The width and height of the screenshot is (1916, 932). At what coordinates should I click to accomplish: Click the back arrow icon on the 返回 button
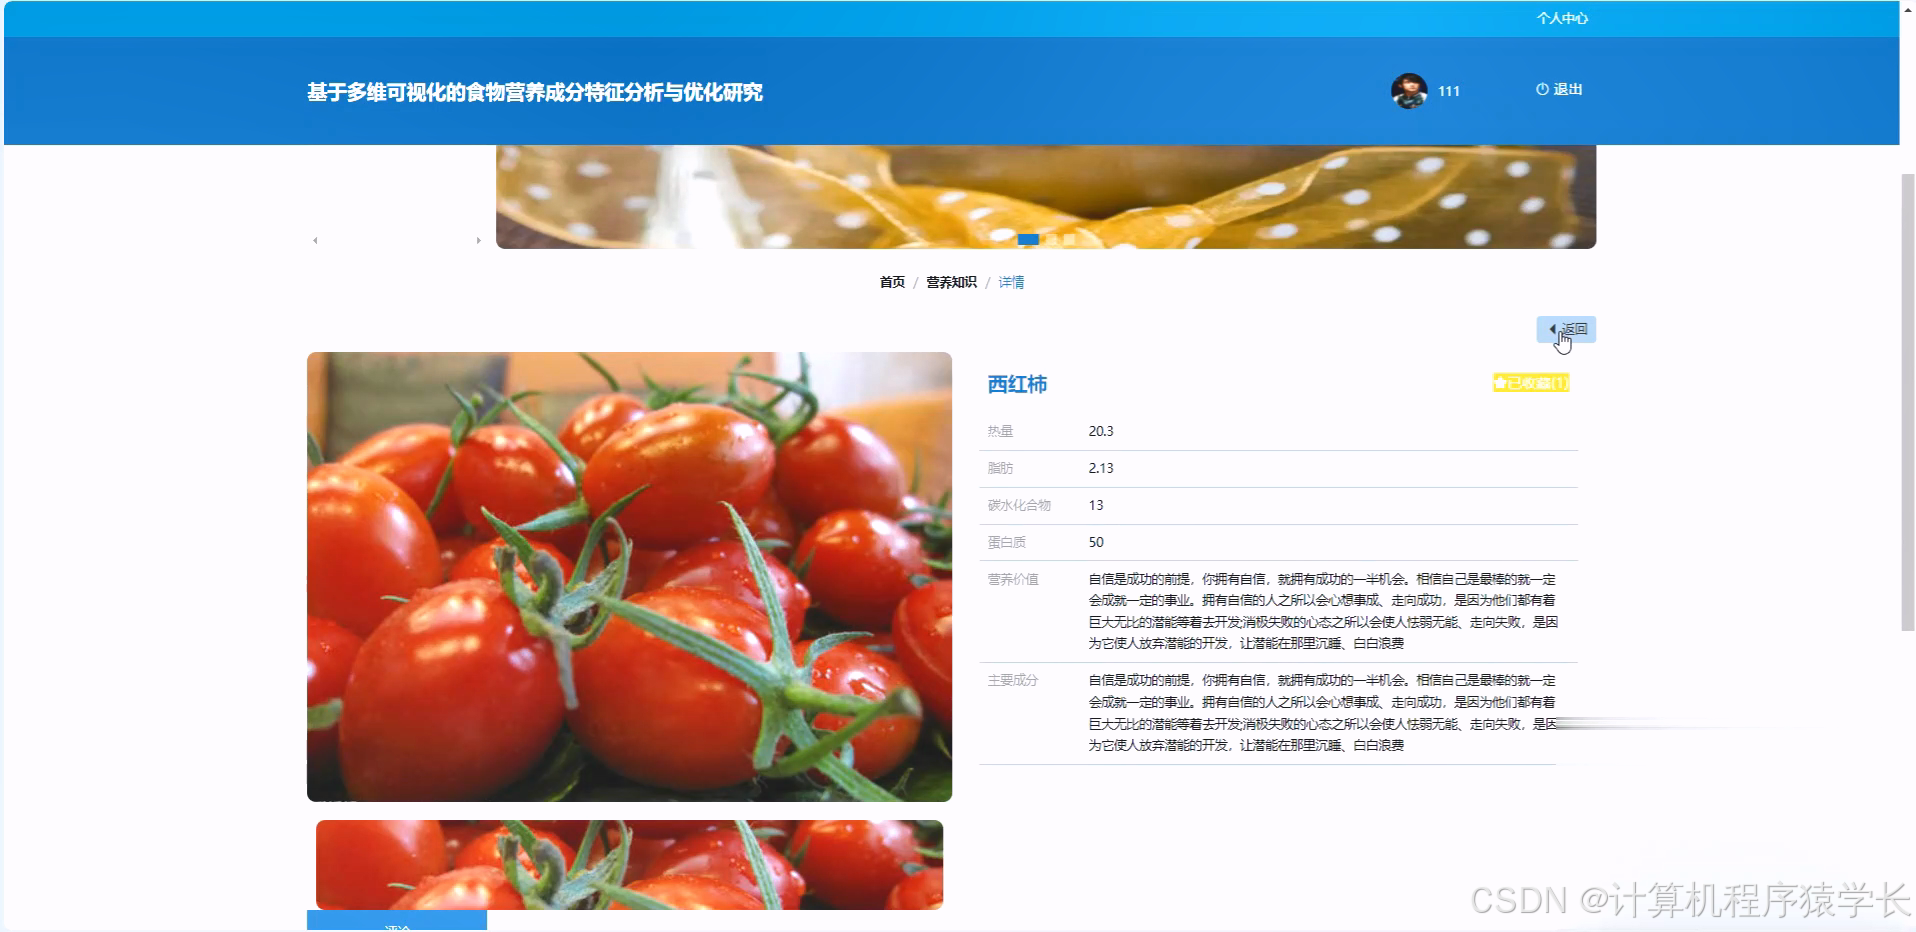click(1552, 328)
